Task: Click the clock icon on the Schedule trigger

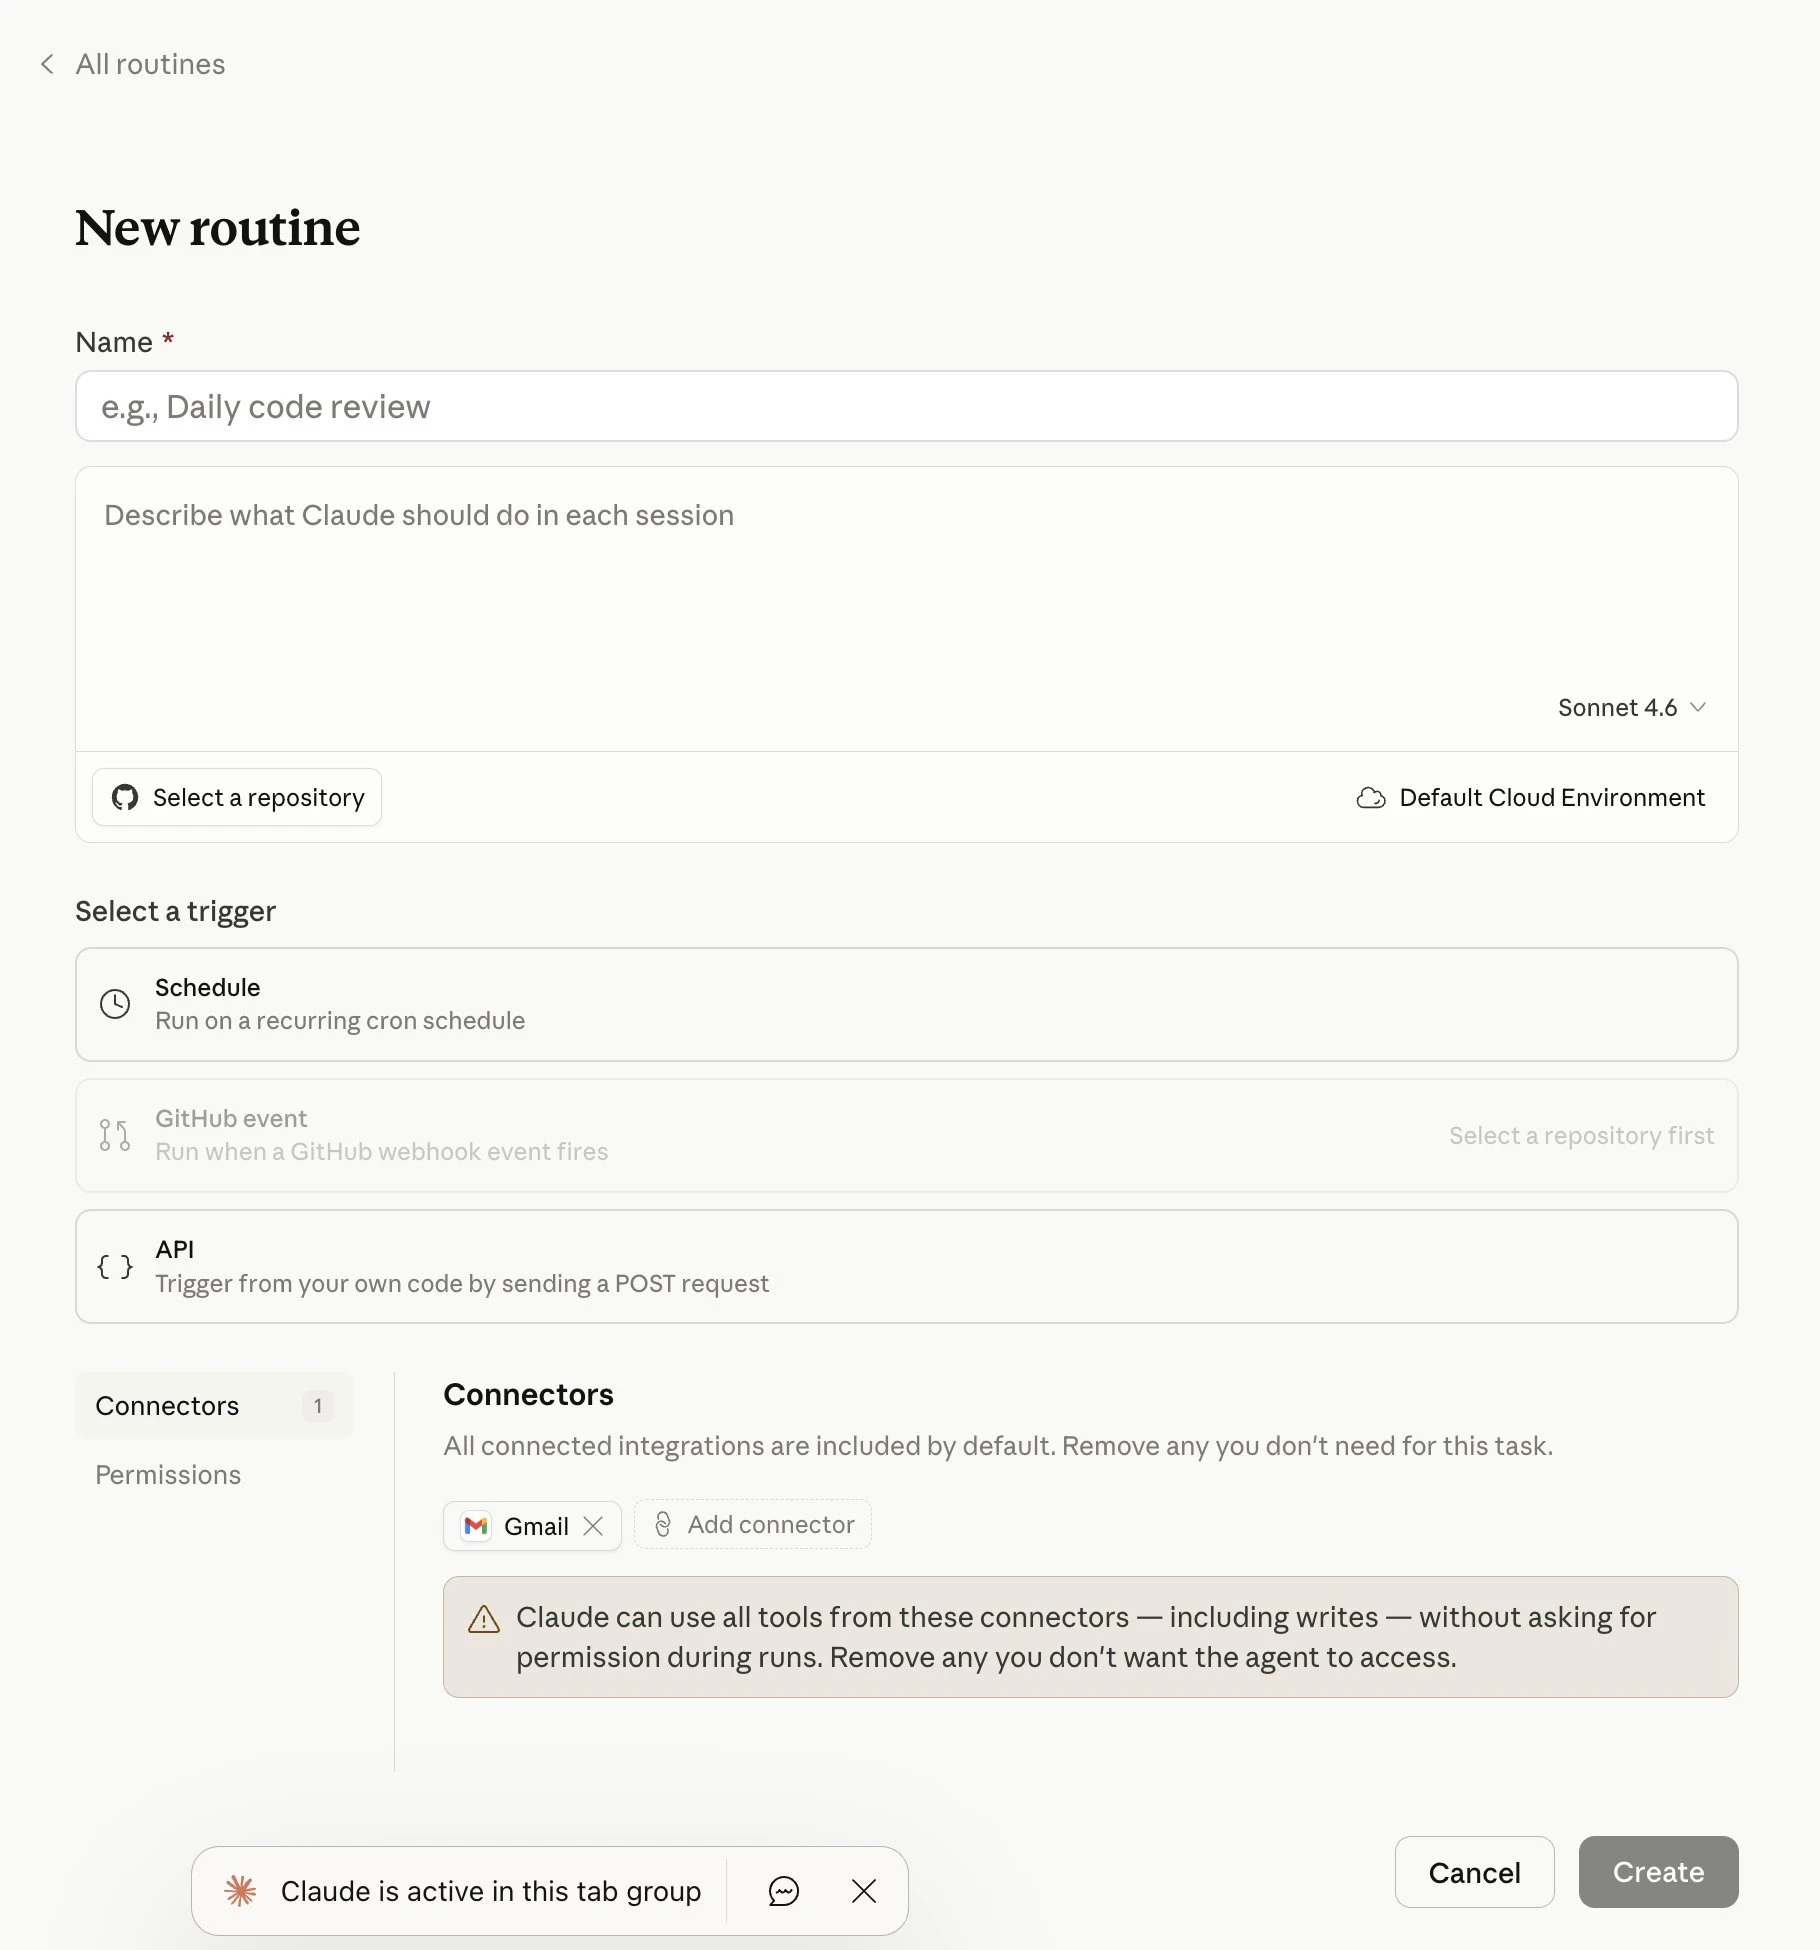Action: pyautogui.click(x=115, y=1004)
